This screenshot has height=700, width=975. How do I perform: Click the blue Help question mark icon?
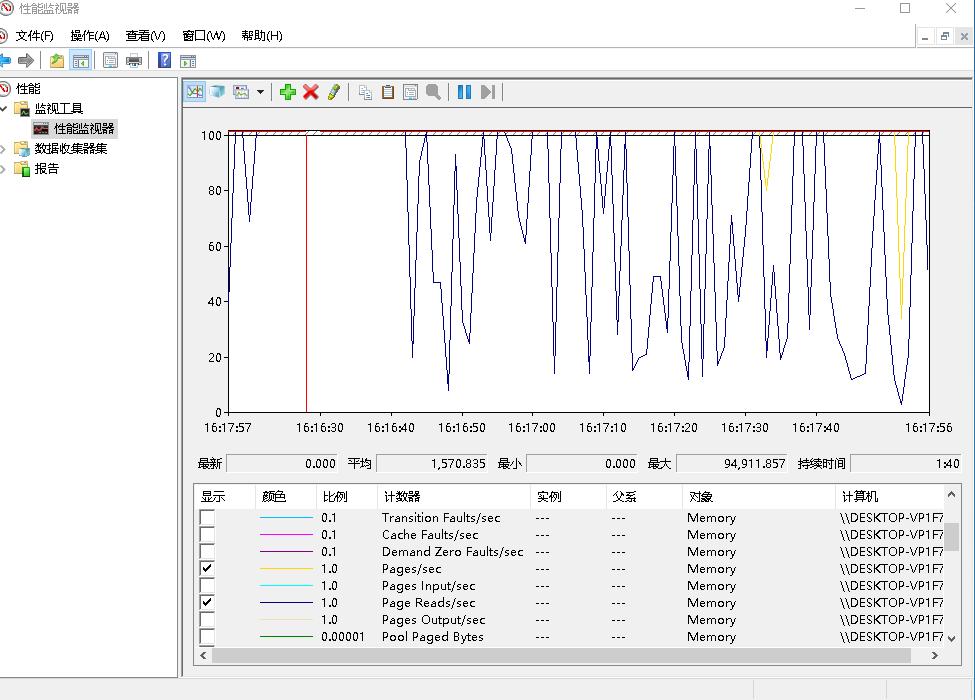pos(165,61)
